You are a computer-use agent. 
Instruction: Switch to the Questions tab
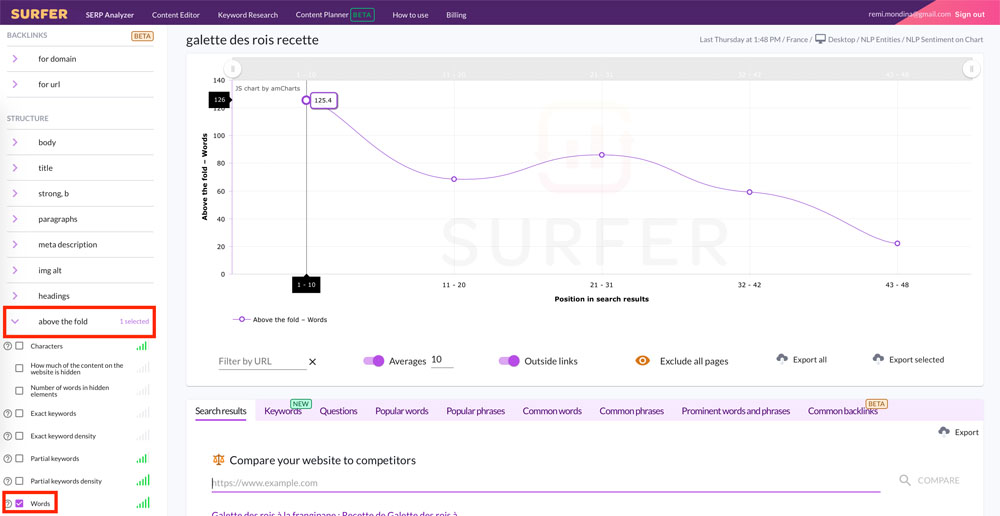point(339,411)
